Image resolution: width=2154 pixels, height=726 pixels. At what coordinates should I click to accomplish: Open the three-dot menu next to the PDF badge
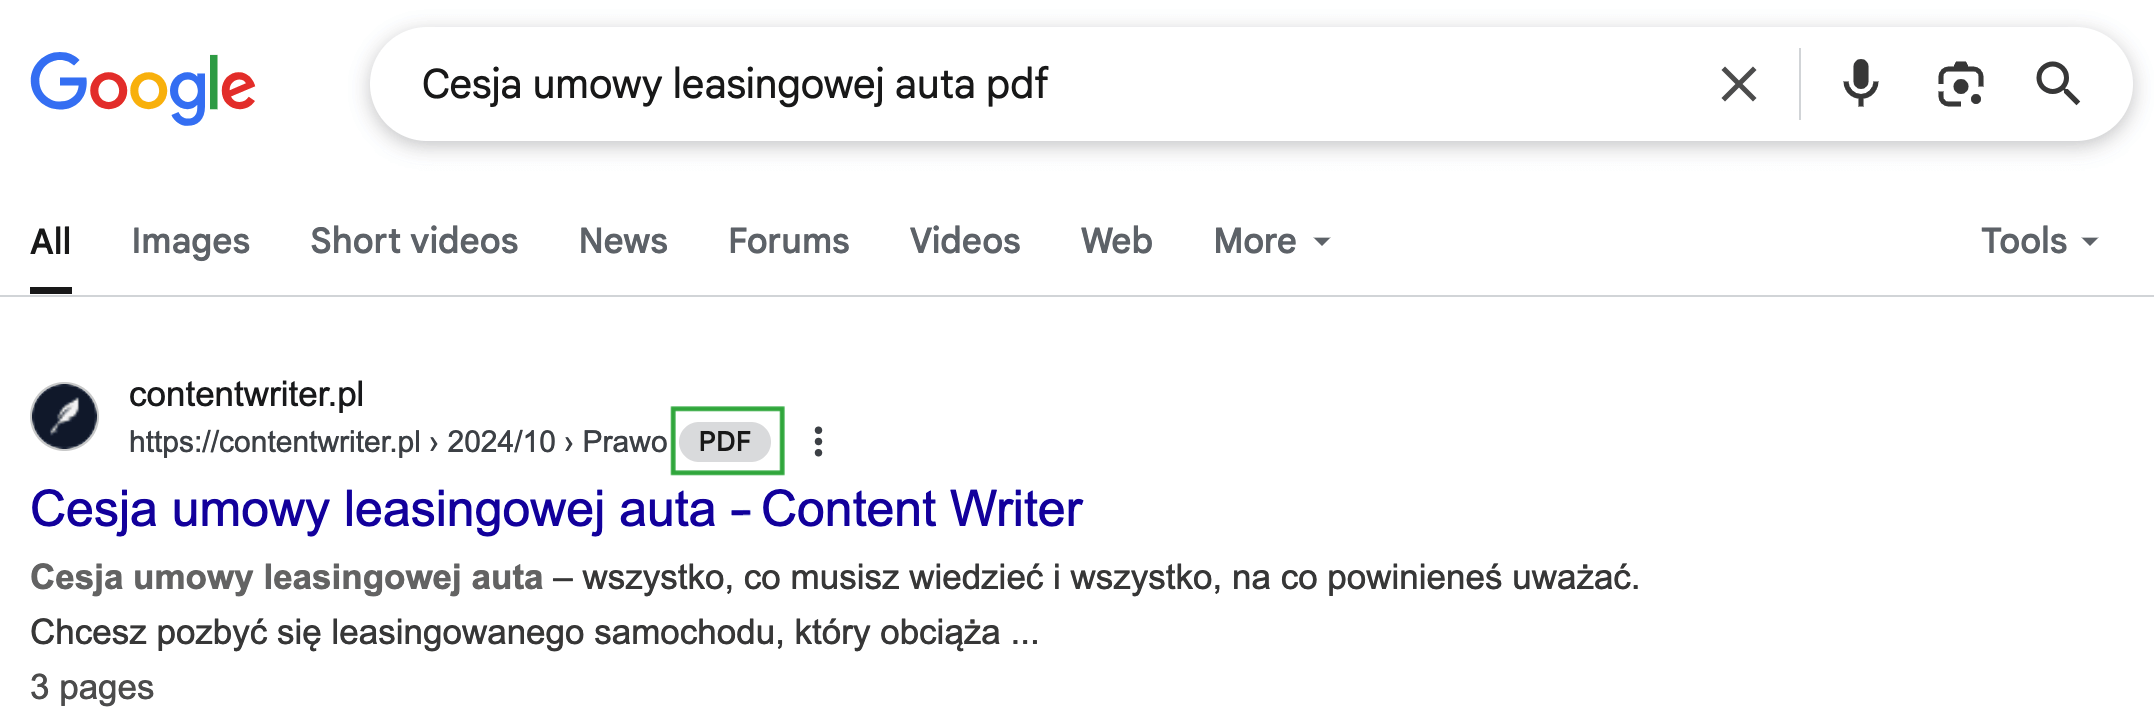818,441
